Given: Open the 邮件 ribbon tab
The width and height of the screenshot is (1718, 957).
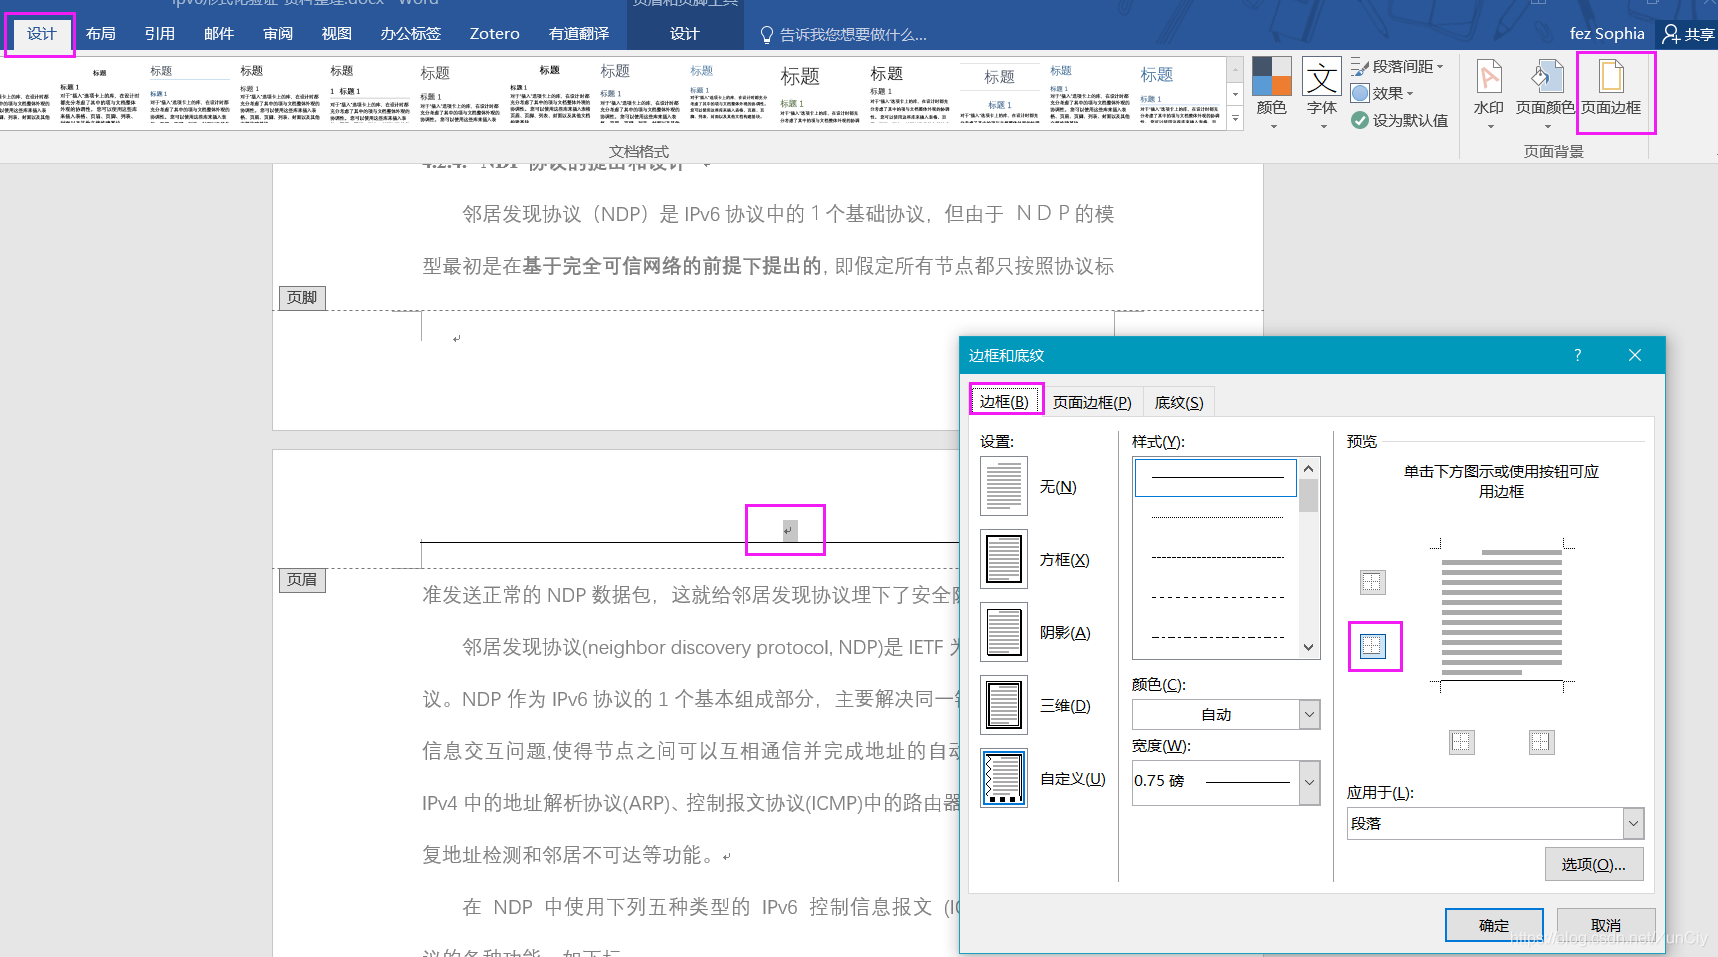Looking at the screenshot, I should [x=218, y=34].
